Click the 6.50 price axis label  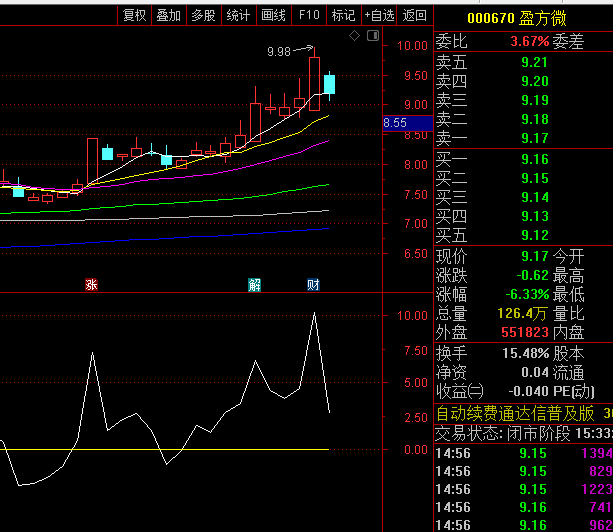coord(416,254)
